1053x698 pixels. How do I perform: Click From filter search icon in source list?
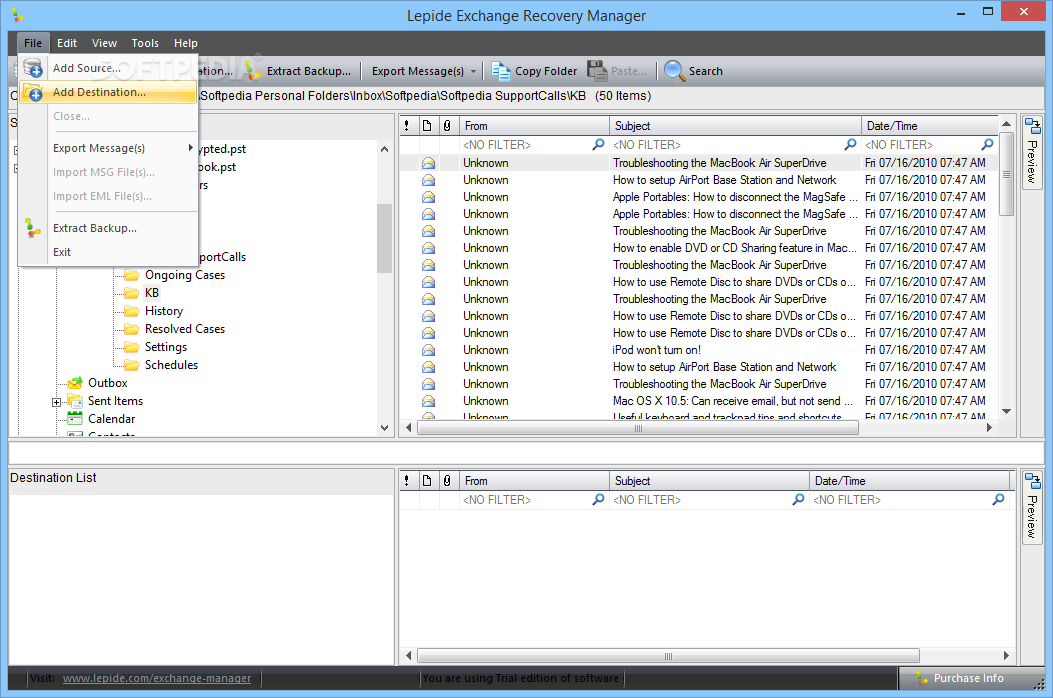[598, 144]
